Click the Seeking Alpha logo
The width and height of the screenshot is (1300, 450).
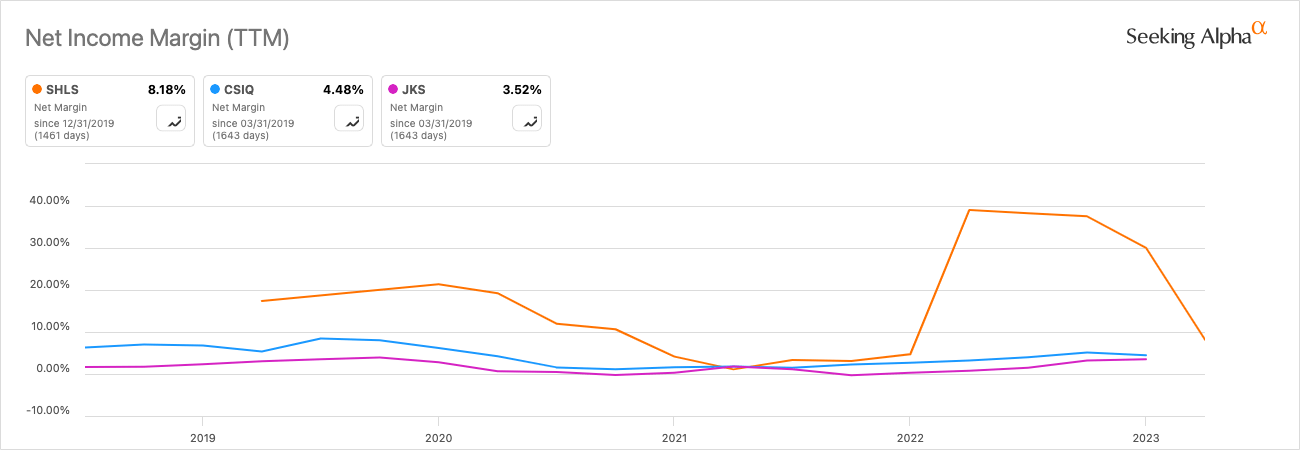[1196, 36]
